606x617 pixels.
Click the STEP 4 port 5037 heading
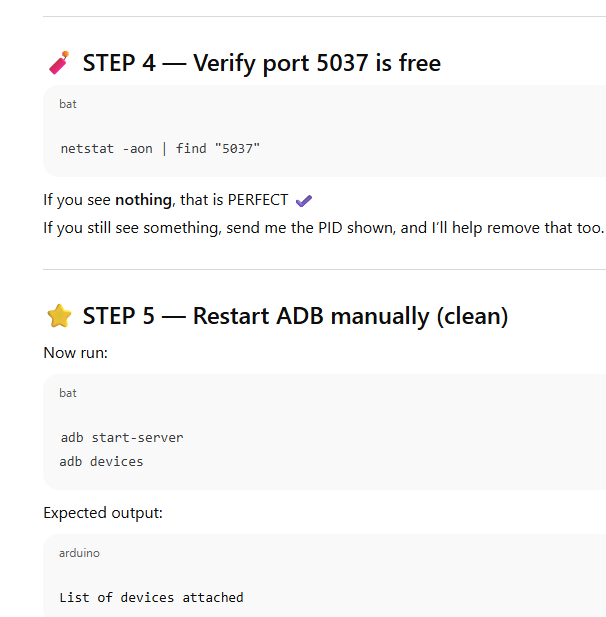point(261,63)
